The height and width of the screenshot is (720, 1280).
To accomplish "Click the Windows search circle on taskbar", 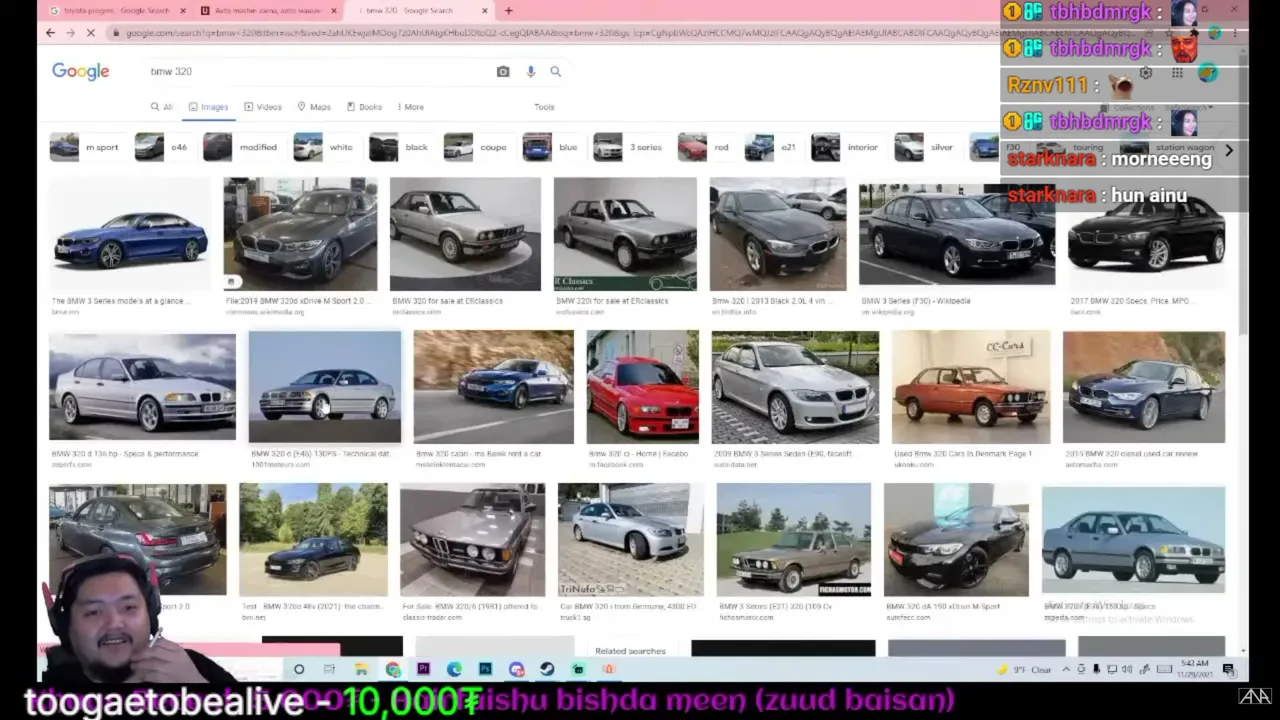I will [x=299, y=669].
